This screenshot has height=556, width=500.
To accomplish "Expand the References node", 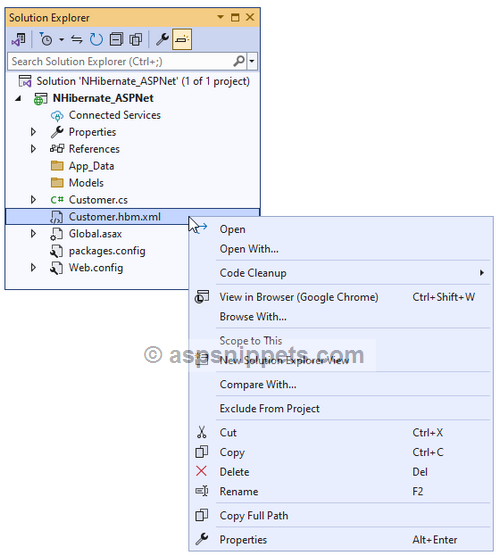I will point(33,149).
